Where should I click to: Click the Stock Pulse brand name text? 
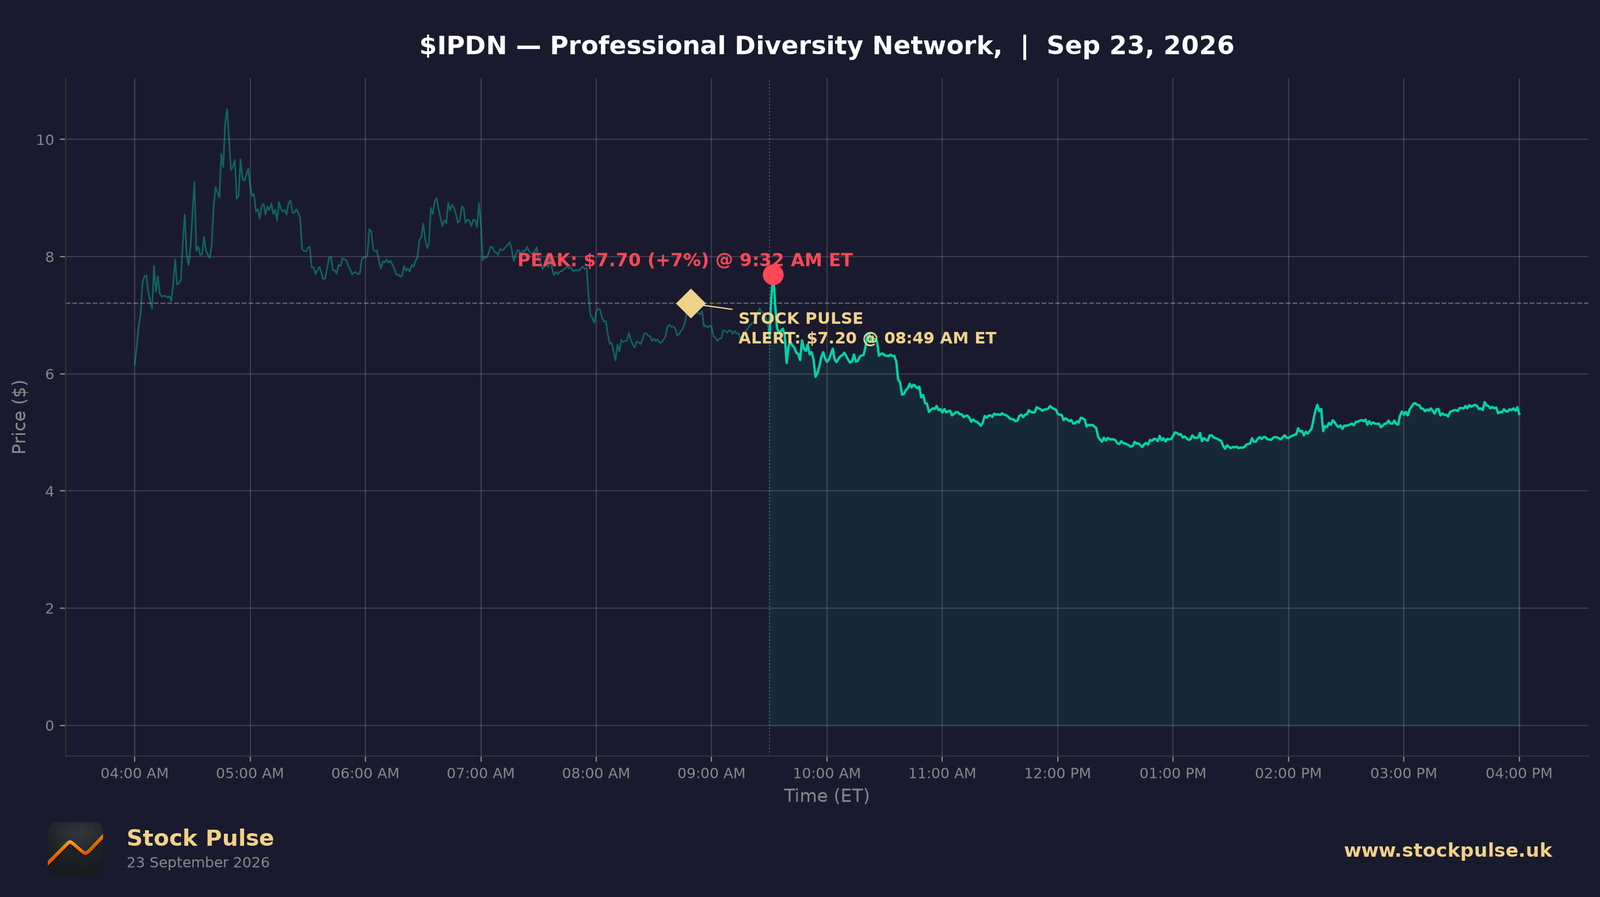(x=200, y=838)
